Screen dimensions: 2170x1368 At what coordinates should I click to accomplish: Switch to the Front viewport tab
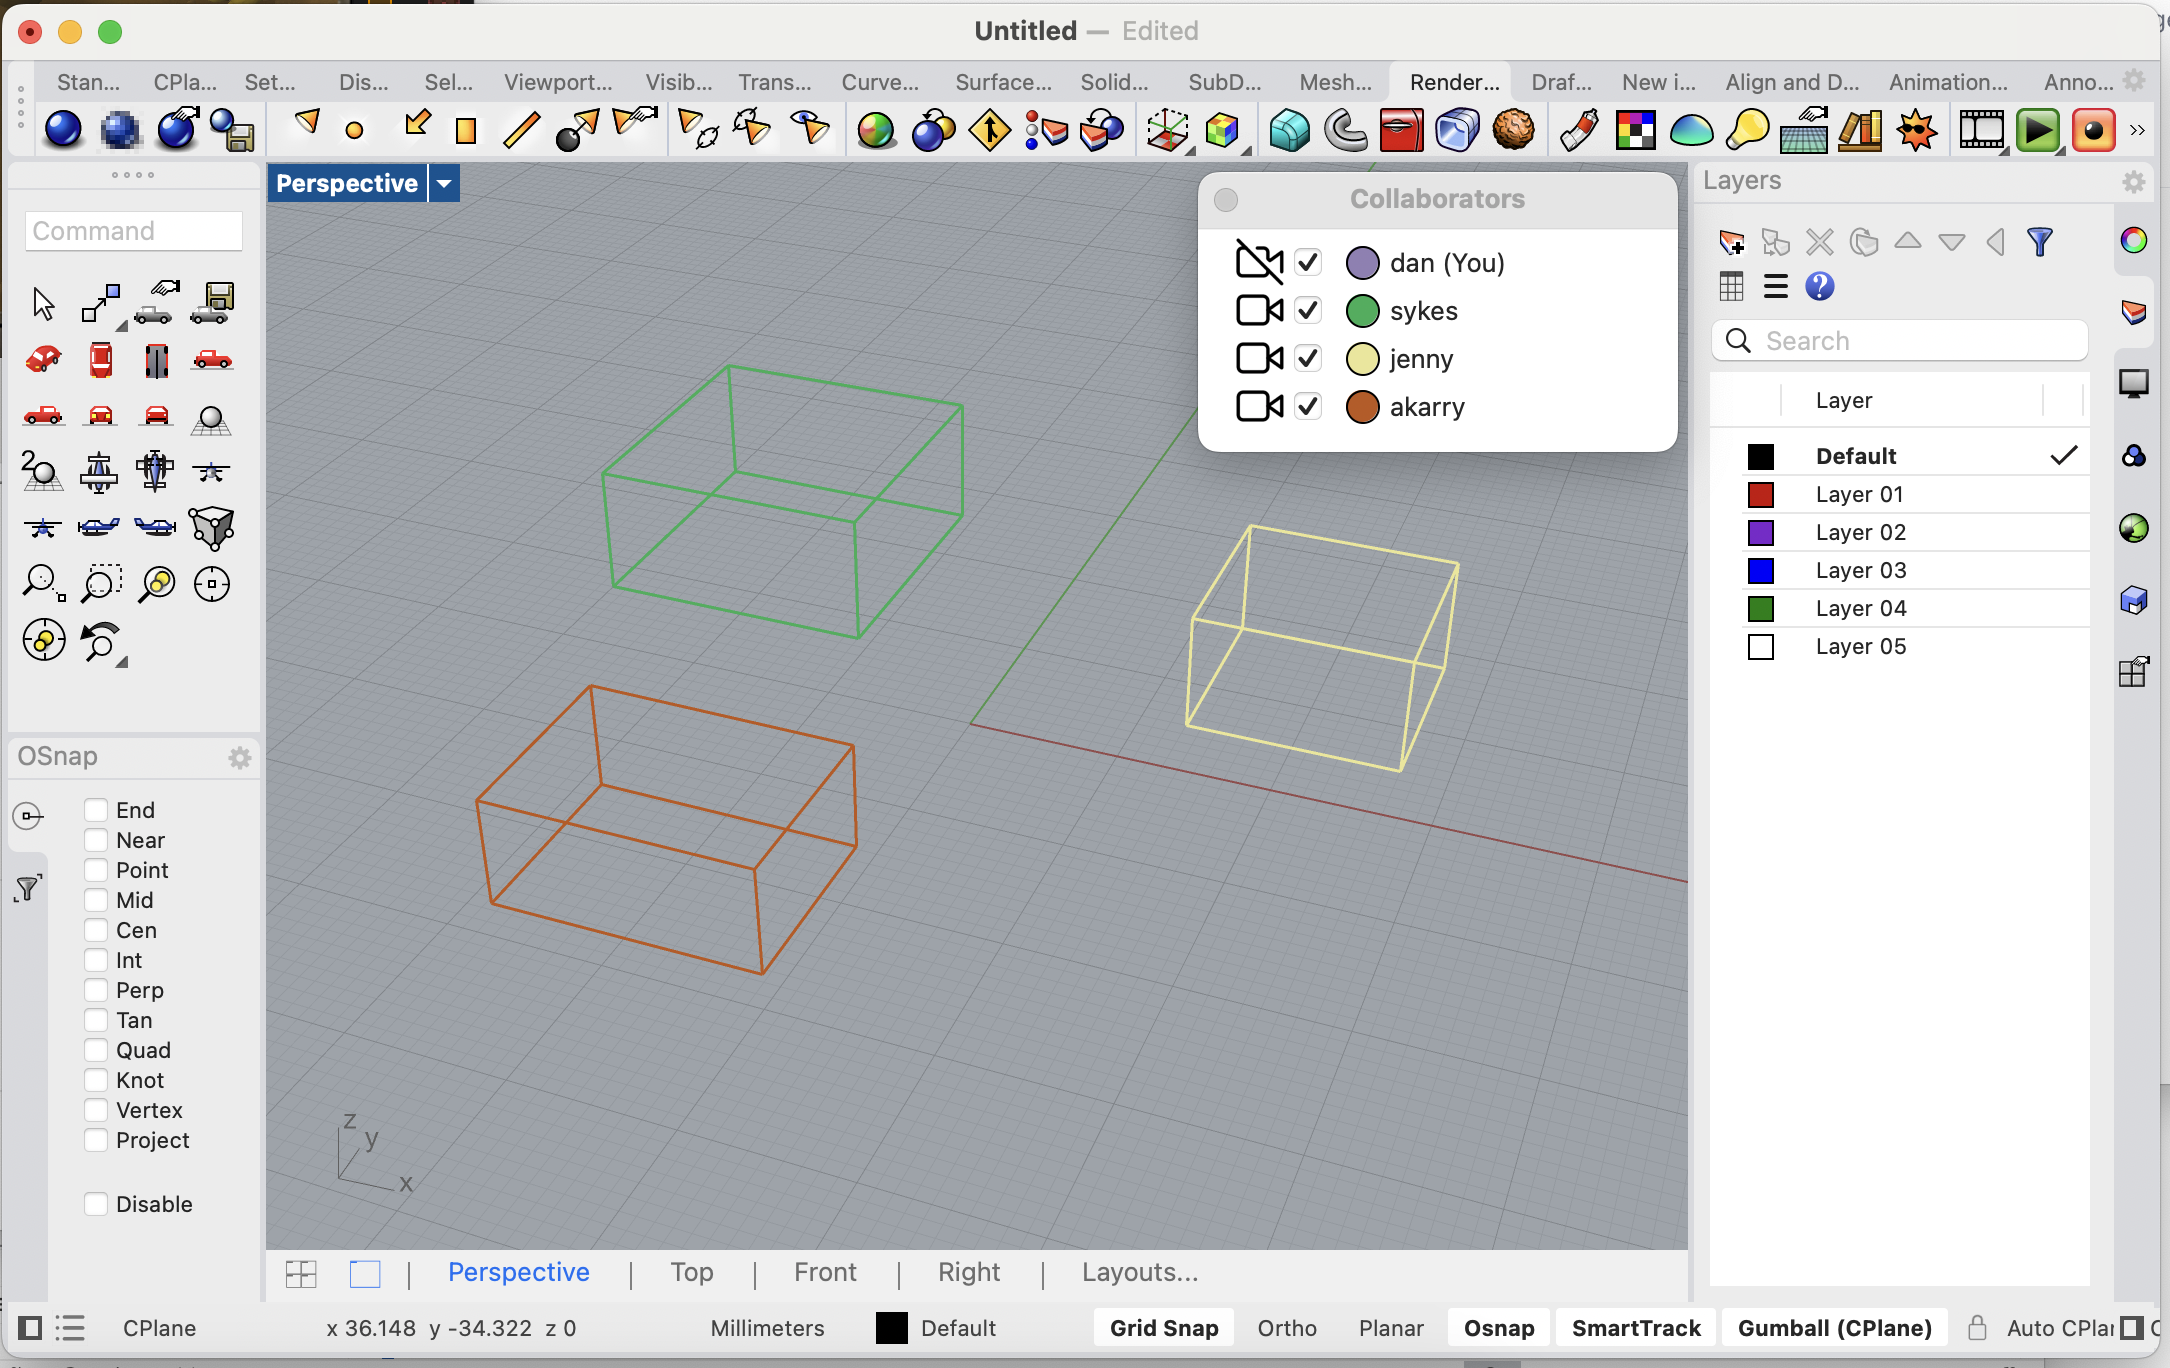[825, 1272]
